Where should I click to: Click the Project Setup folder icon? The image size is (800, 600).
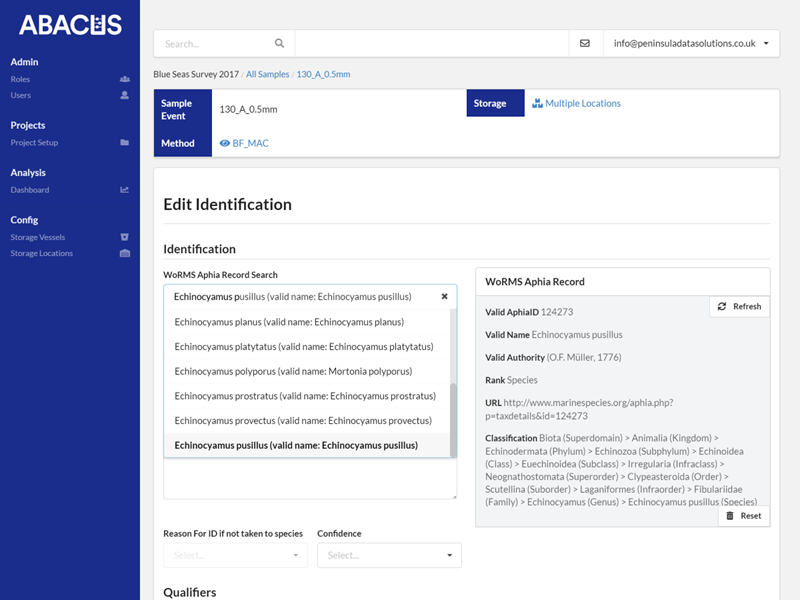coord(124,143)
